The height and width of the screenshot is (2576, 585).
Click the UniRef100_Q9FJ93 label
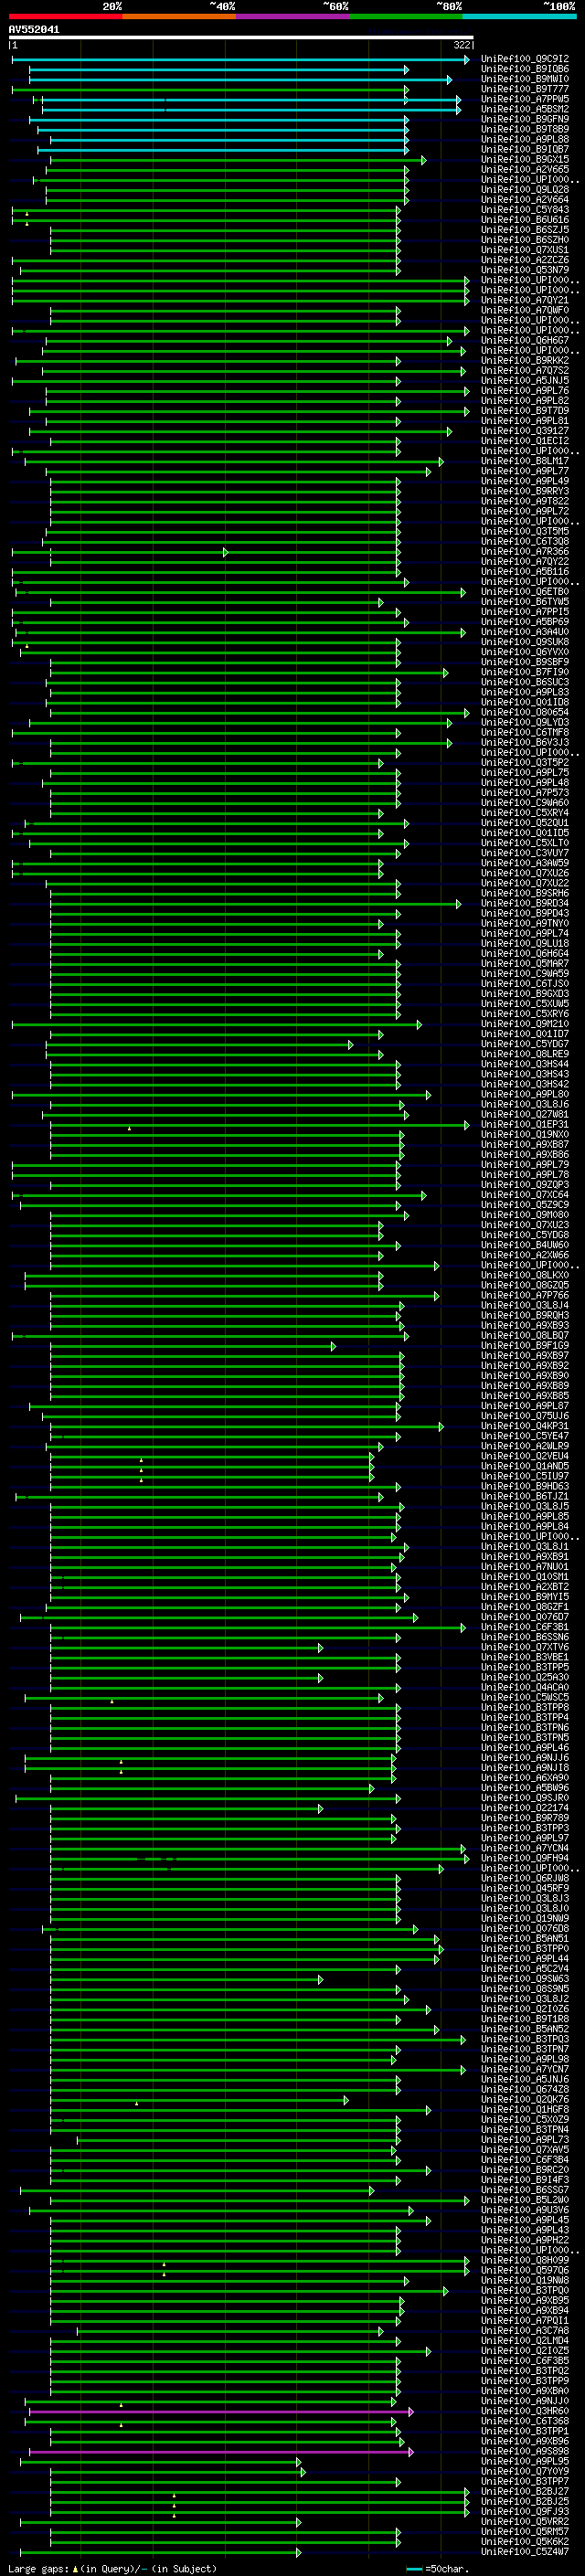pos(525,2511)
